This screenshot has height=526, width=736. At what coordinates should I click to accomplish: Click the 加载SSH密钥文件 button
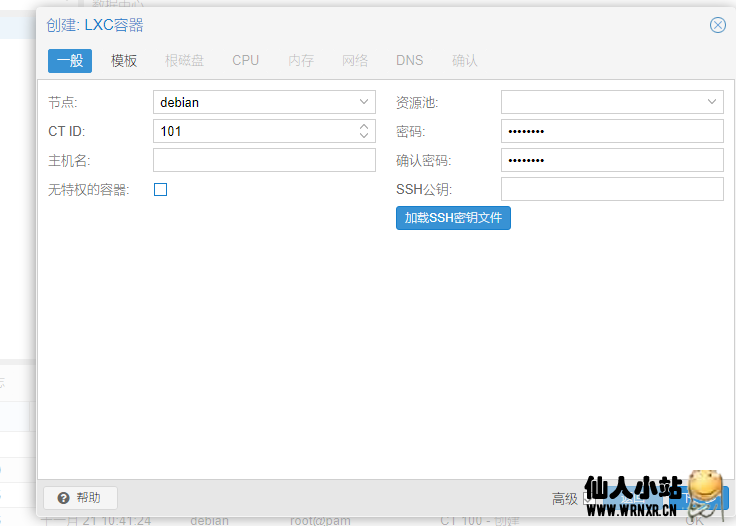(453, 218)
